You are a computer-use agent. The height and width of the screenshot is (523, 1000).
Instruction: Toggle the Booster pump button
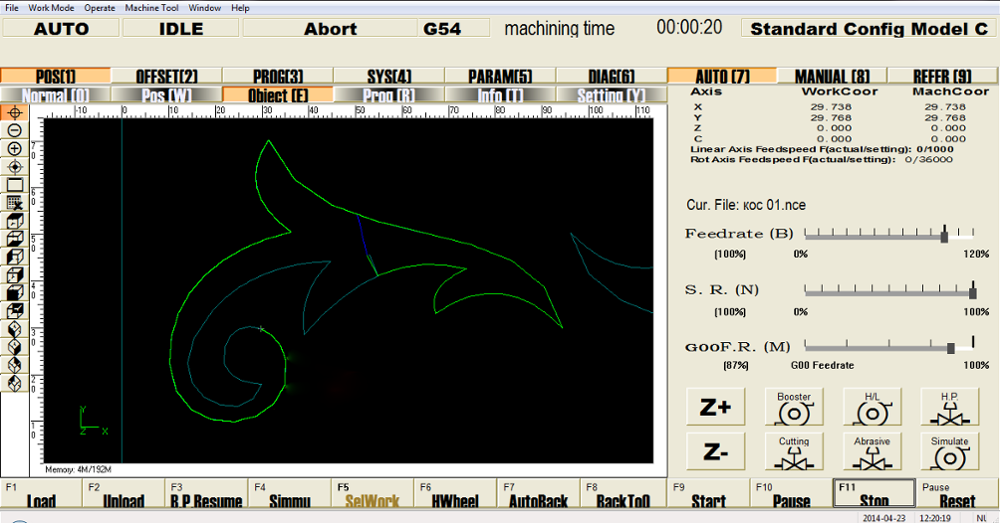[794, 407]
